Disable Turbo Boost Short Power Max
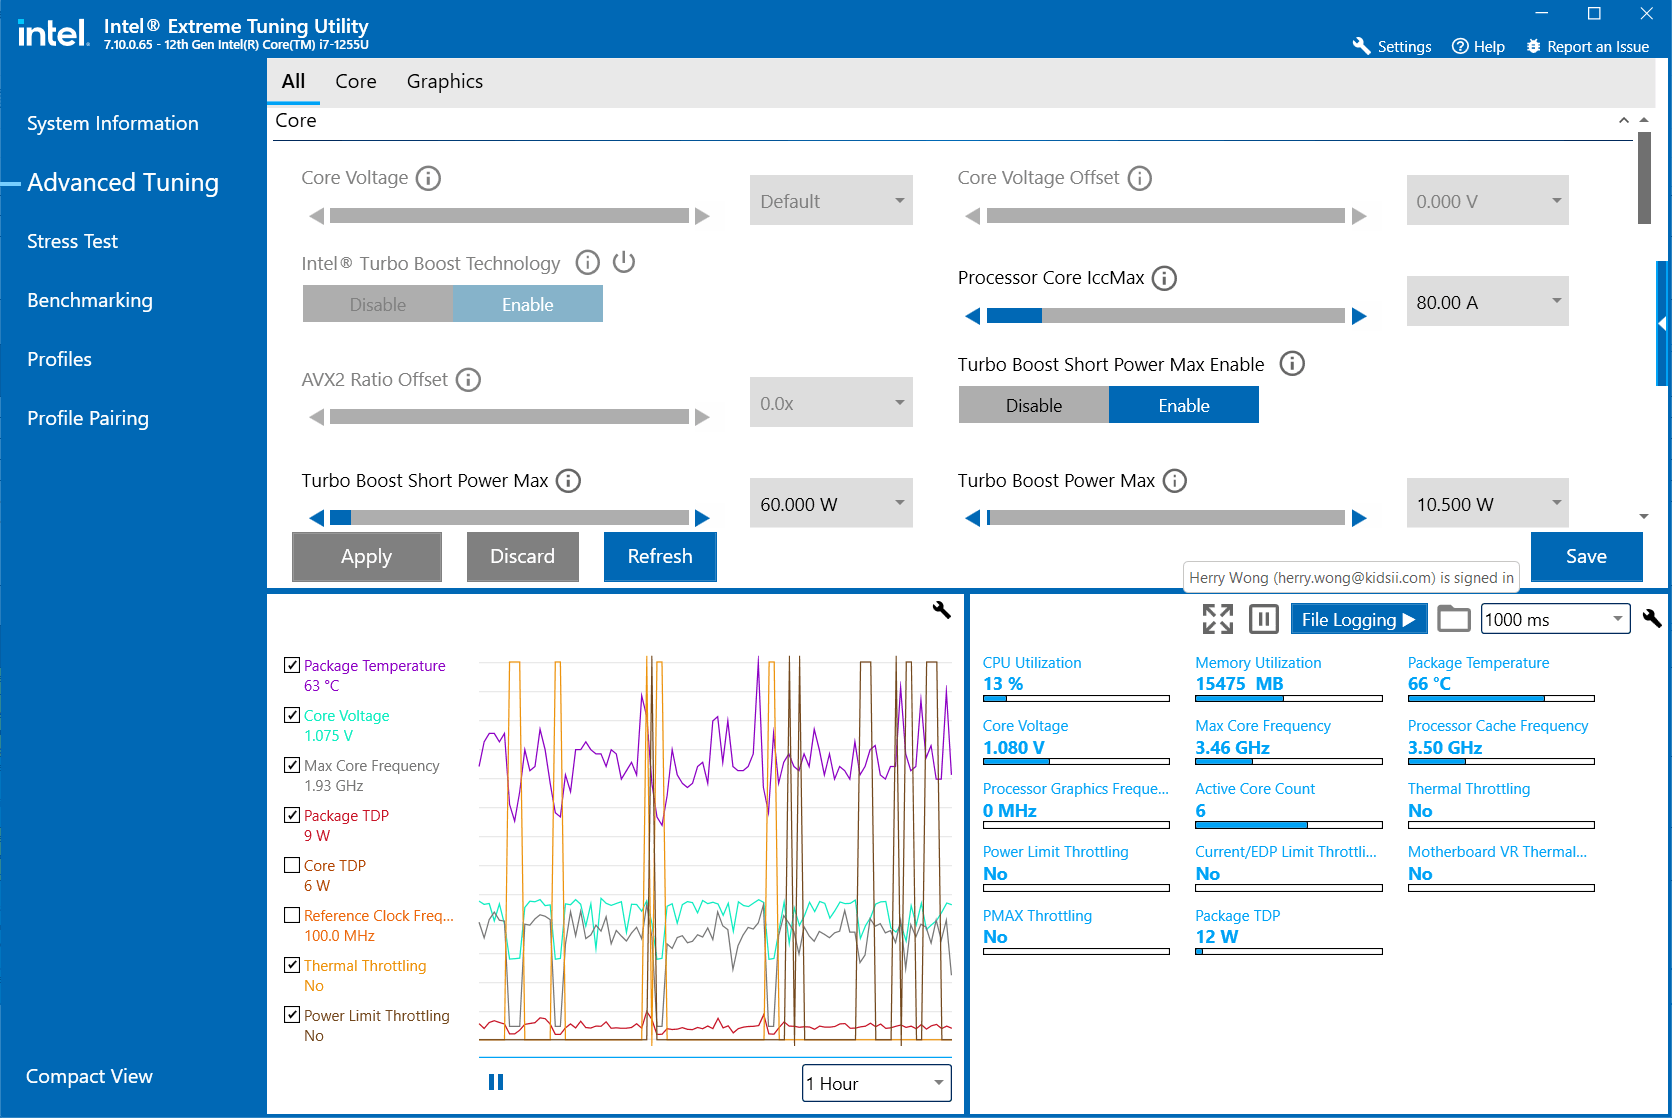The image size is (1672, 1118). [x=1033, y=405]
